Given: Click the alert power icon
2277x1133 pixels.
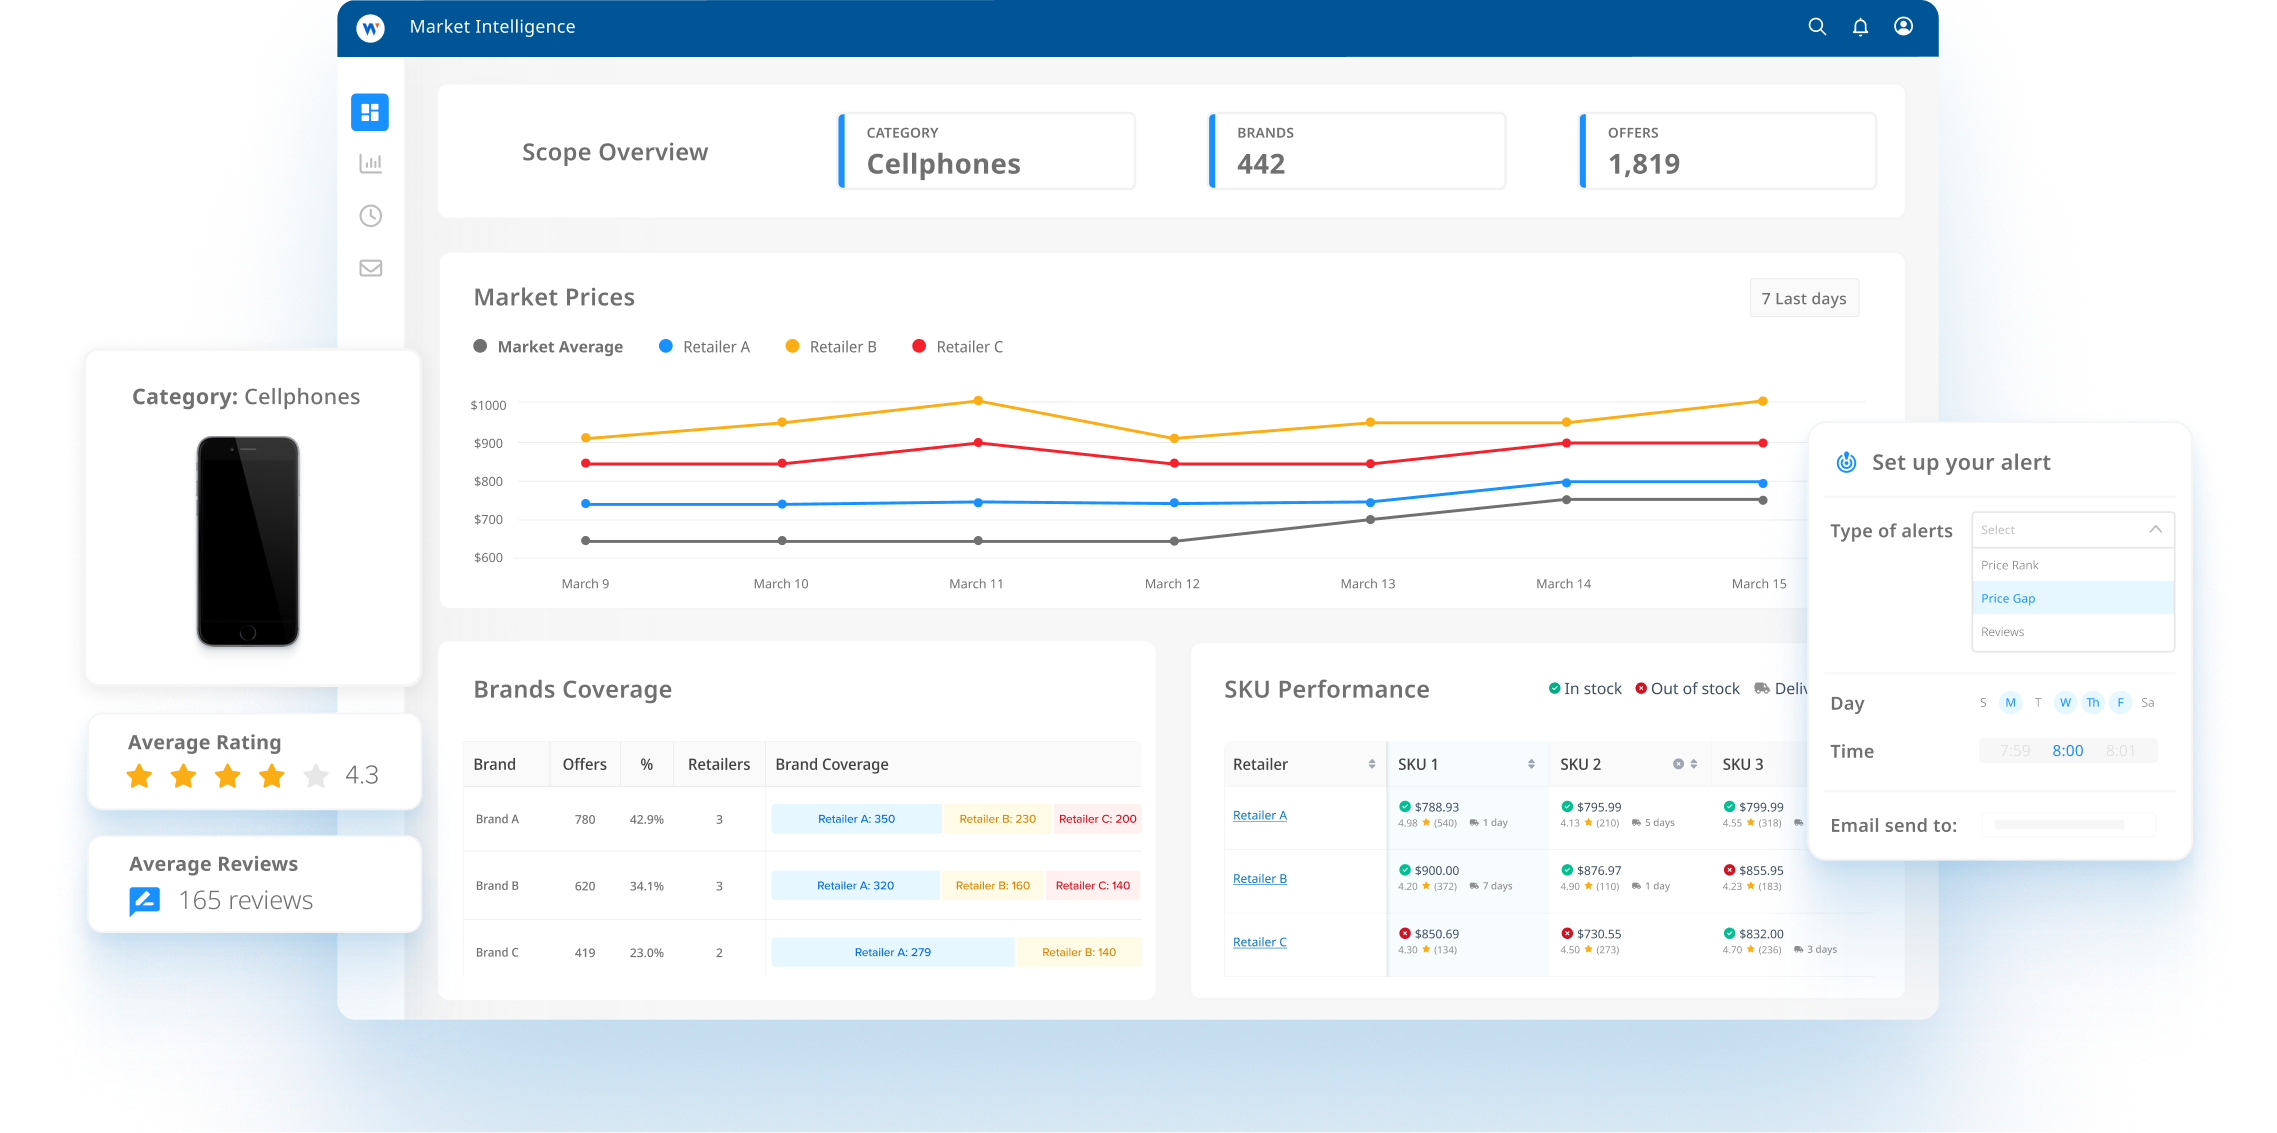Looking at the screenshot, I should point(1847,462).
